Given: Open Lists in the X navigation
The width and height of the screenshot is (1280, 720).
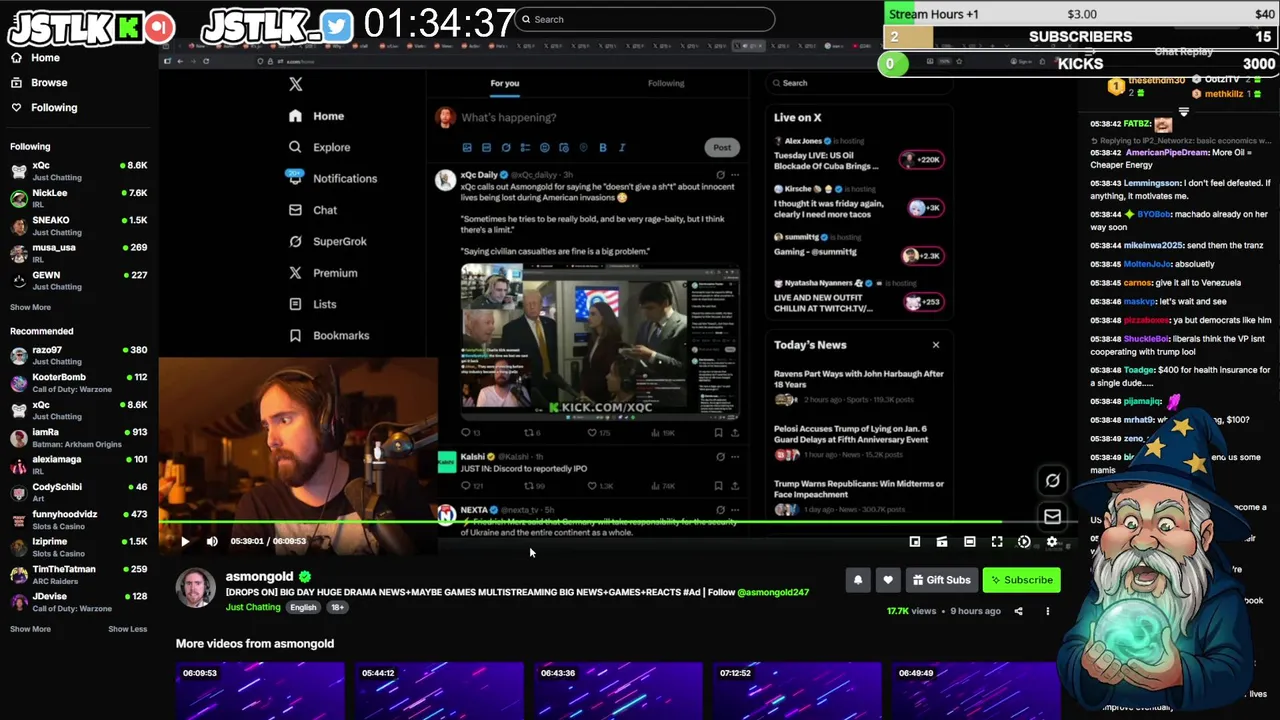Looking at the screenshot, I should (x=312, y=304).
